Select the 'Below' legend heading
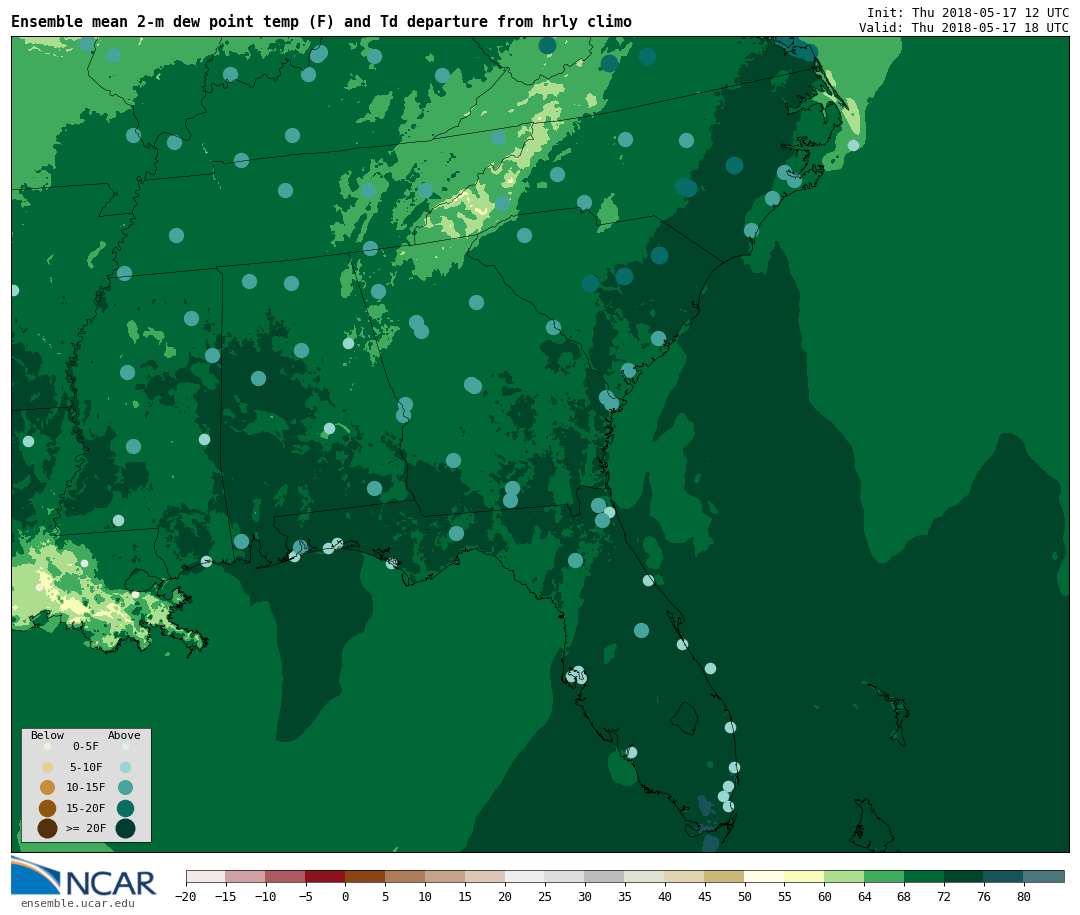 pos(47,735)
